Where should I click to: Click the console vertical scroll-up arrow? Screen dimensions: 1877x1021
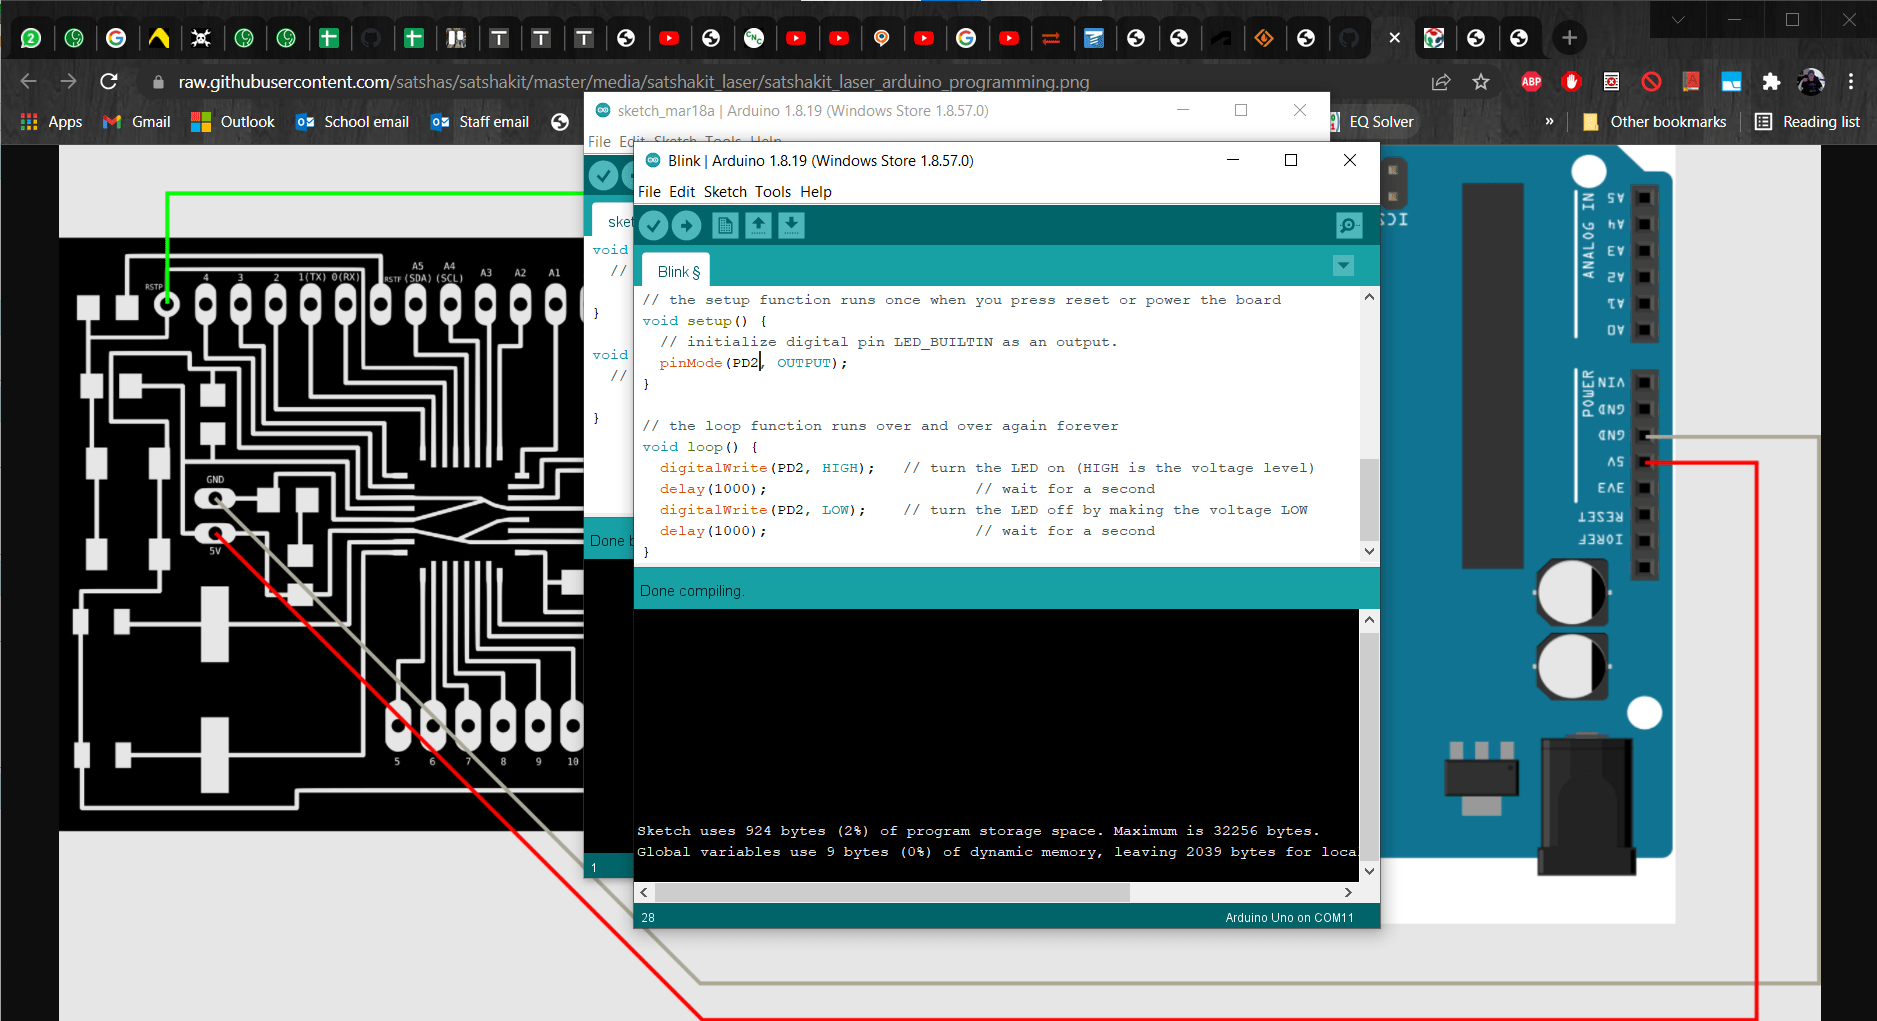point(1369,620)
